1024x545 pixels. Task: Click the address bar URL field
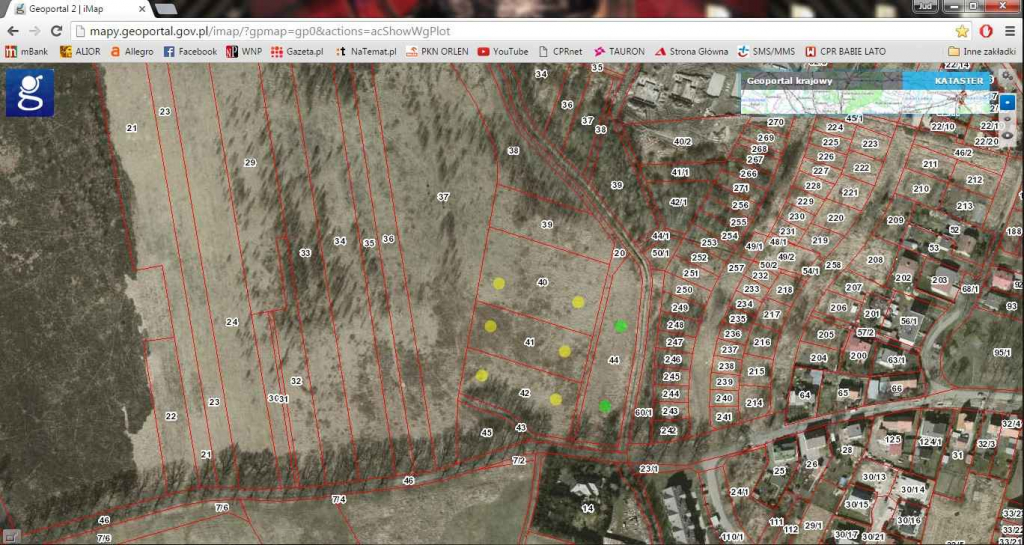point(500,31)
